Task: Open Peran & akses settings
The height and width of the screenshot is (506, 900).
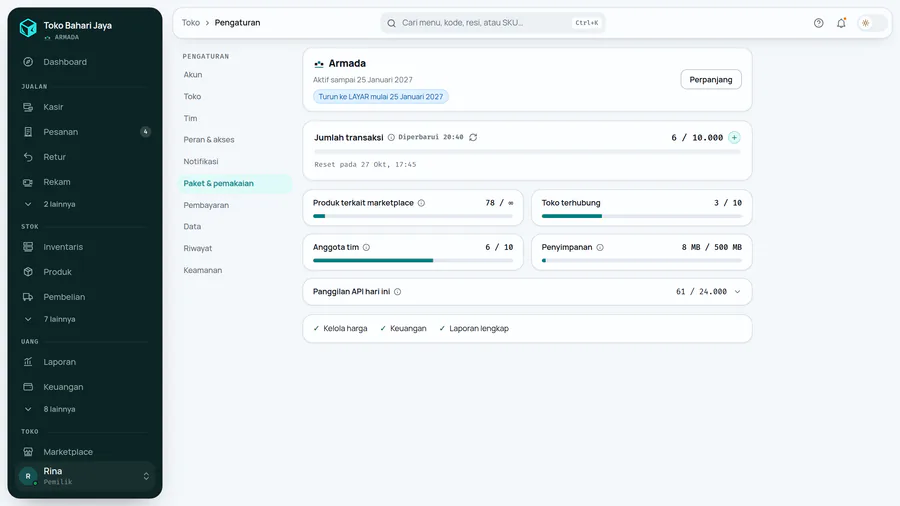Action: coord(235,139)
